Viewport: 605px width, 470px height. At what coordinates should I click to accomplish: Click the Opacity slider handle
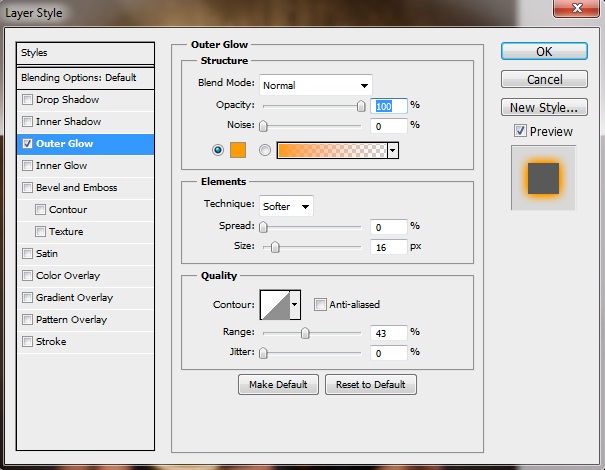coord(361,106)
